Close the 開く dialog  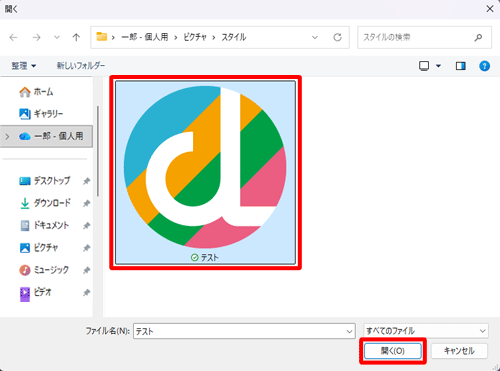(490, 9)
